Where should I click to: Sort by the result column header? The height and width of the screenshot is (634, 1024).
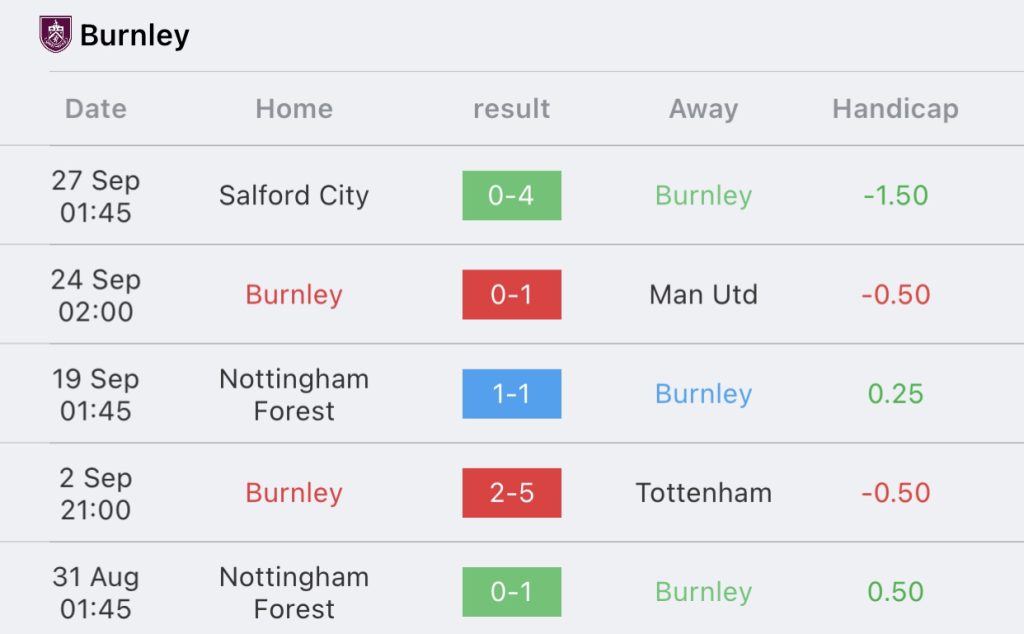(x=511, y=108)
